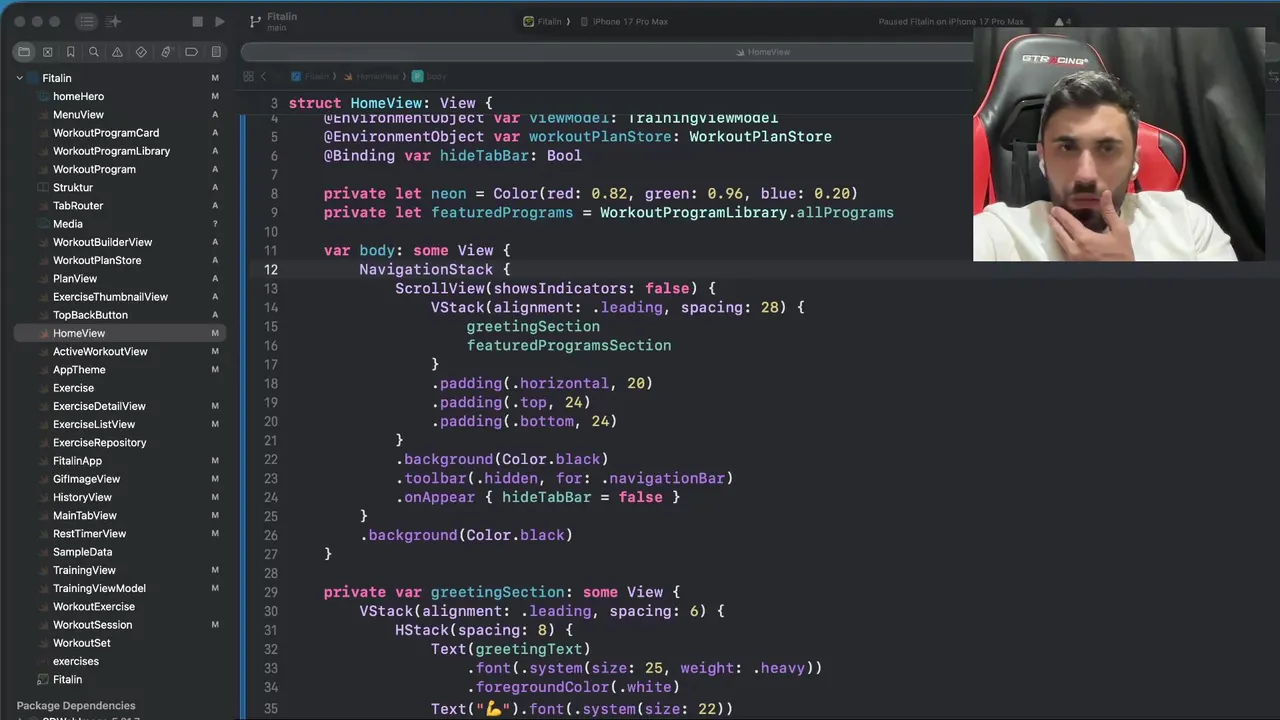Open ExerciseThumbnailView file
1280x720 pixels.
[110, 297]
